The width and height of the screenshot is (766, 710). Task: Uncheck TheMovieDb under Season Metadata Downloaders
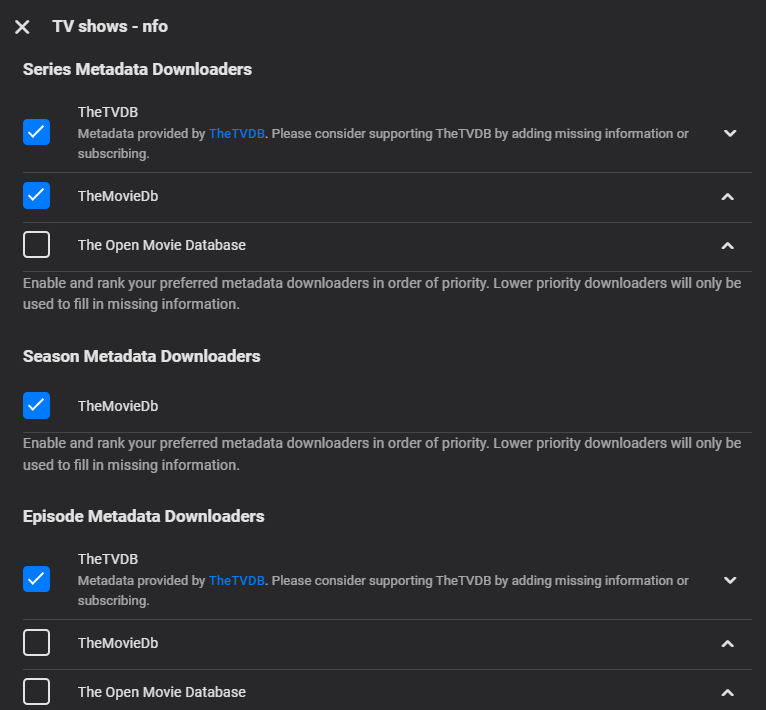[x=36, y=405]
